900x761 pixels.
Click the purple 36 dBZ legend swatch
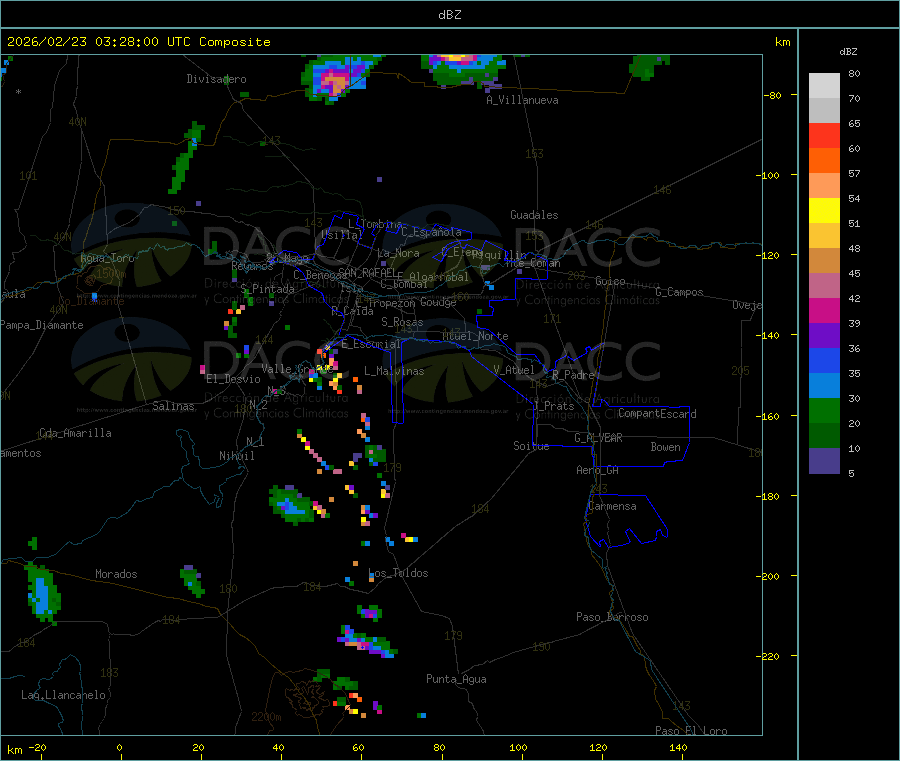[824, 336]
